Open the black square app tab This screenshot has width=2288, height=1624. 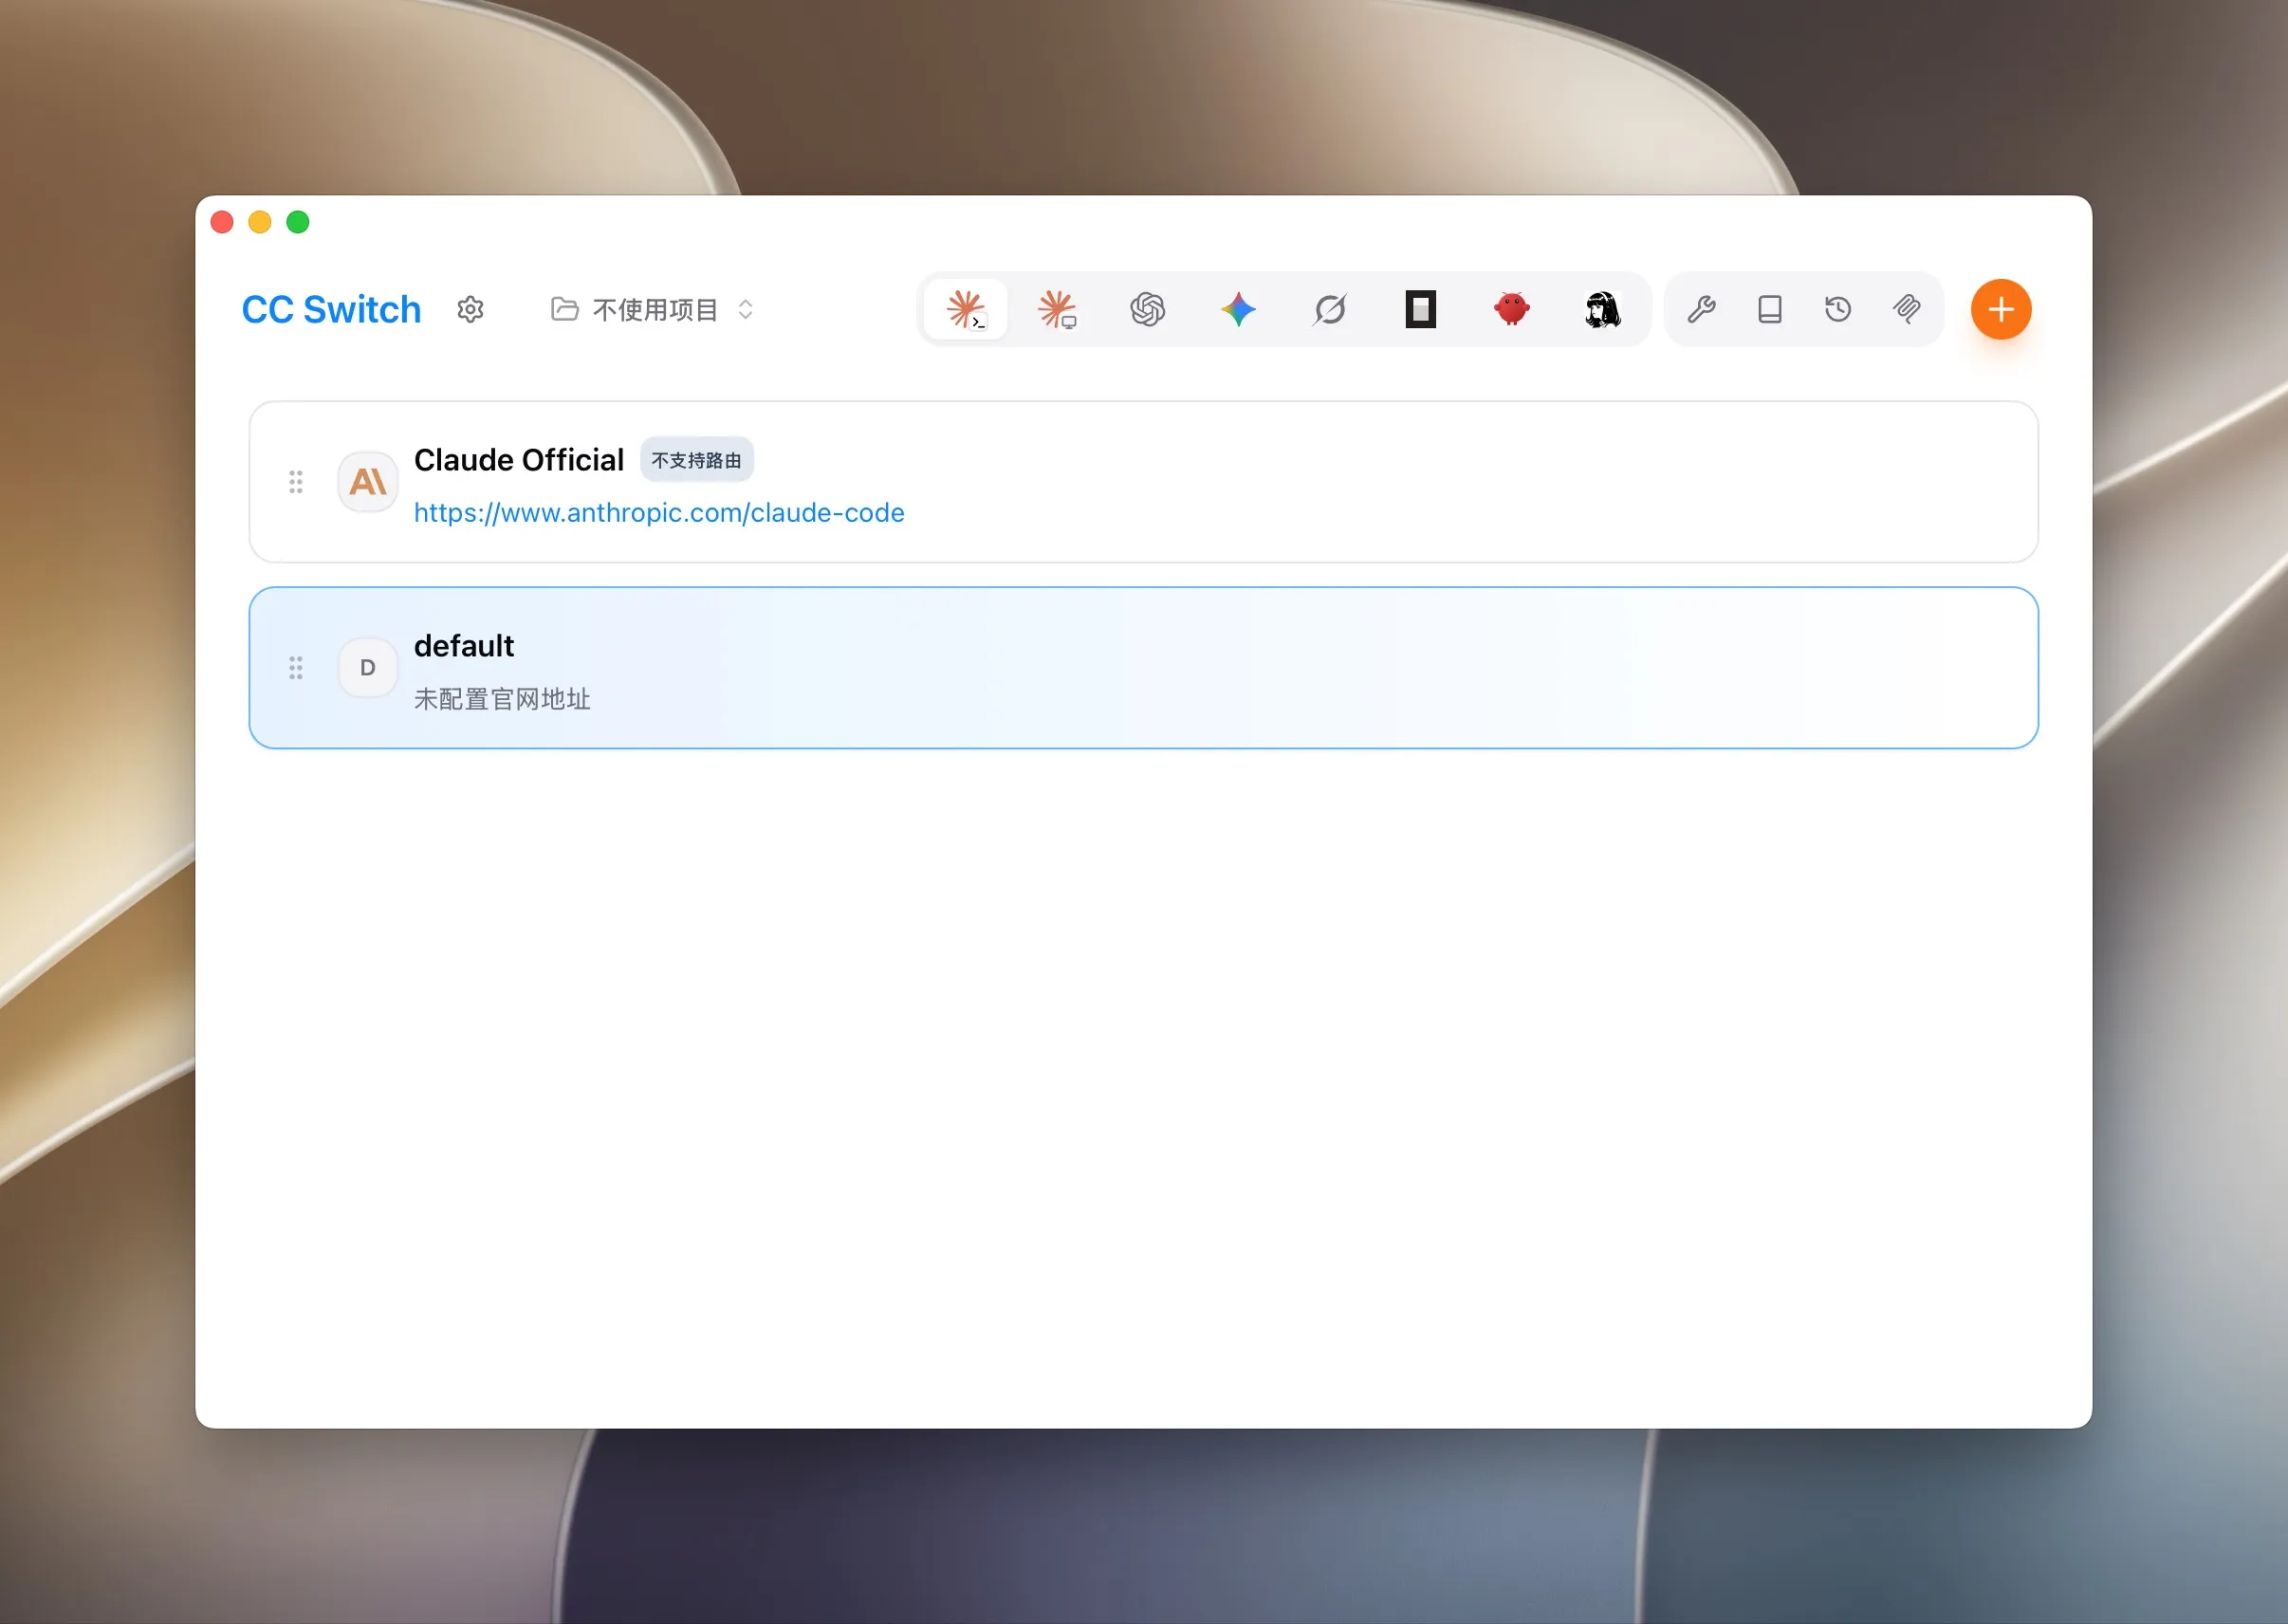coord(1420,309)
